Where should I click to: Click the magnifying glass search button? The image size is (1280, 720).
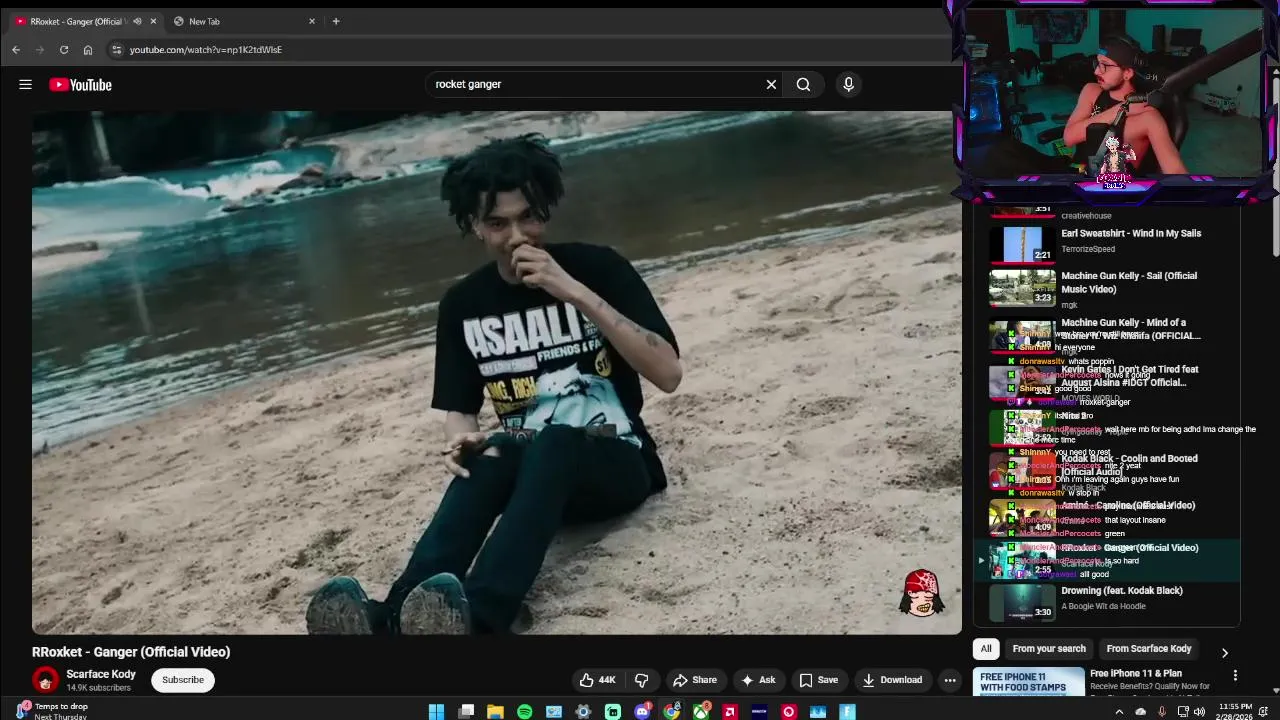(803, 84)
